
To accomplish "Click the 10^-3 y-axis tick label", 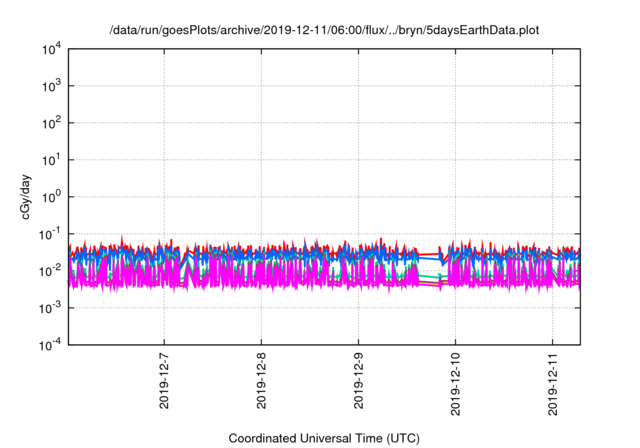I will pos(50,307).
